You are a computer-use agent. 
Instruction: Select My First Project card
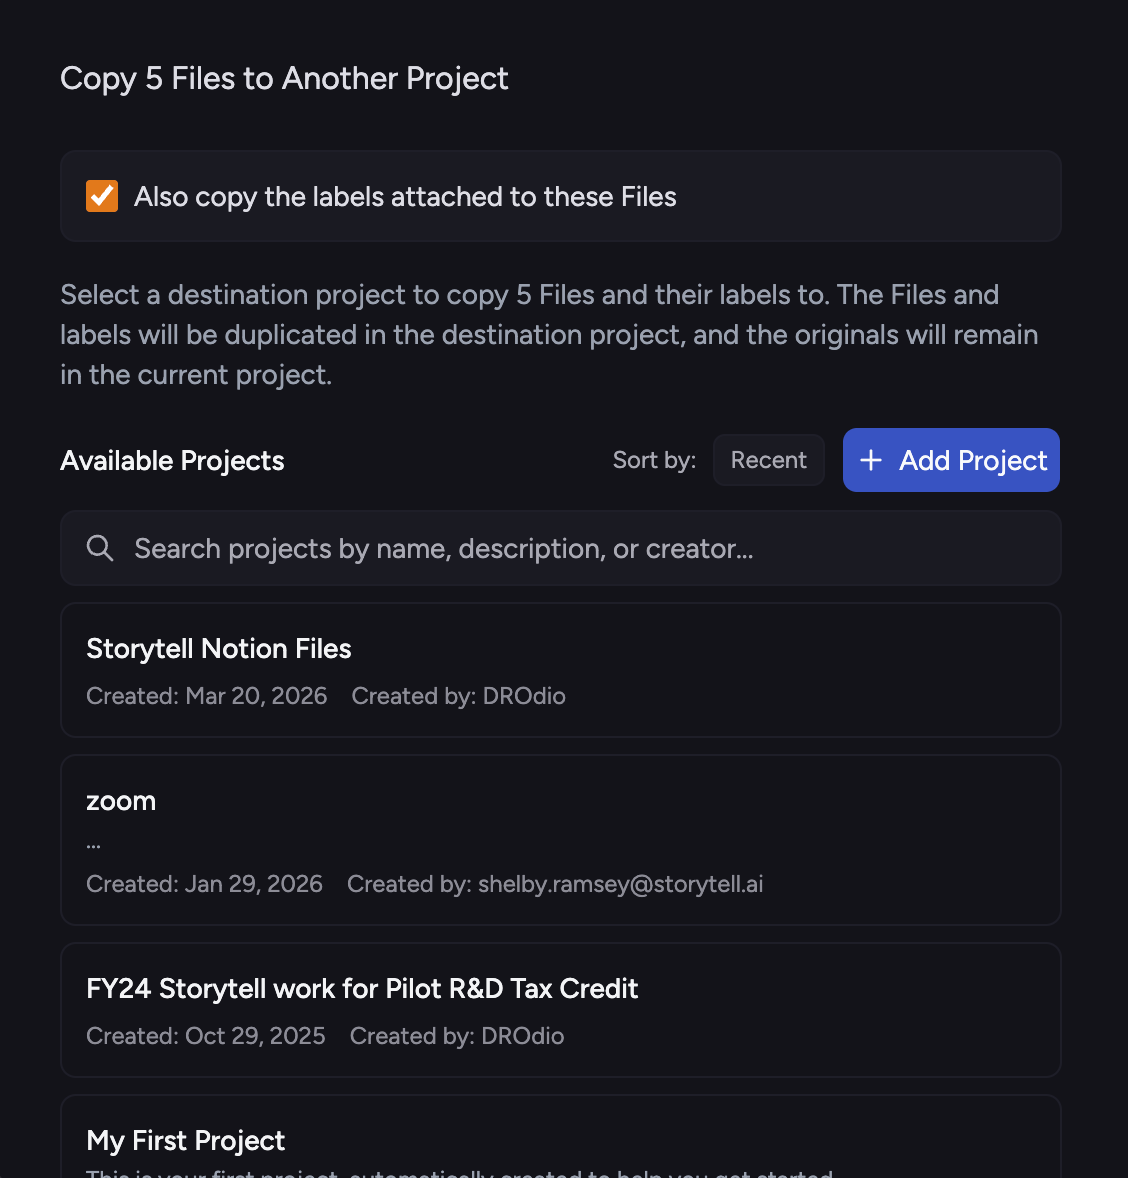pyautogui.click(x=561, y=1137)
